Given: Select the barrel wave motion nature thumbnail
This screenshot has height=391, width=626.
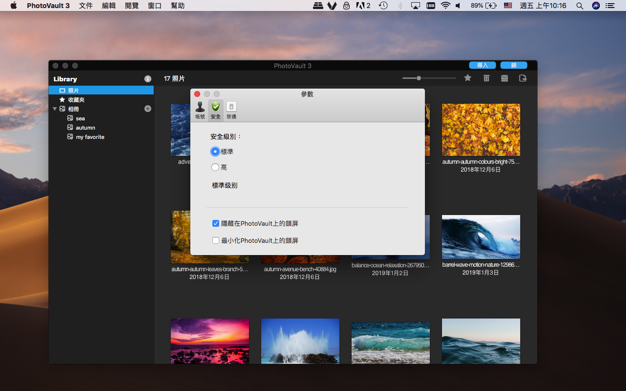Looking at the screenshot, I should click(x=481, y=237).
